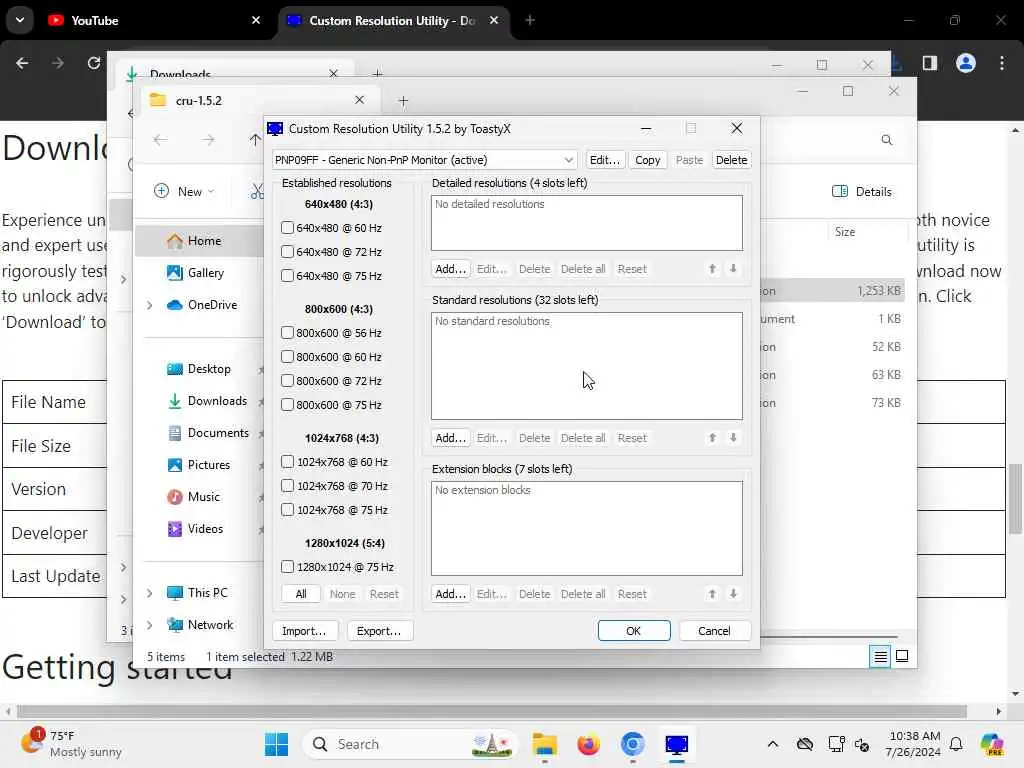The width and height of the screenshot is (1024, 768).
Task: Select the Custom Resolution Utility browser tab
Action: (x=393, y=20)
